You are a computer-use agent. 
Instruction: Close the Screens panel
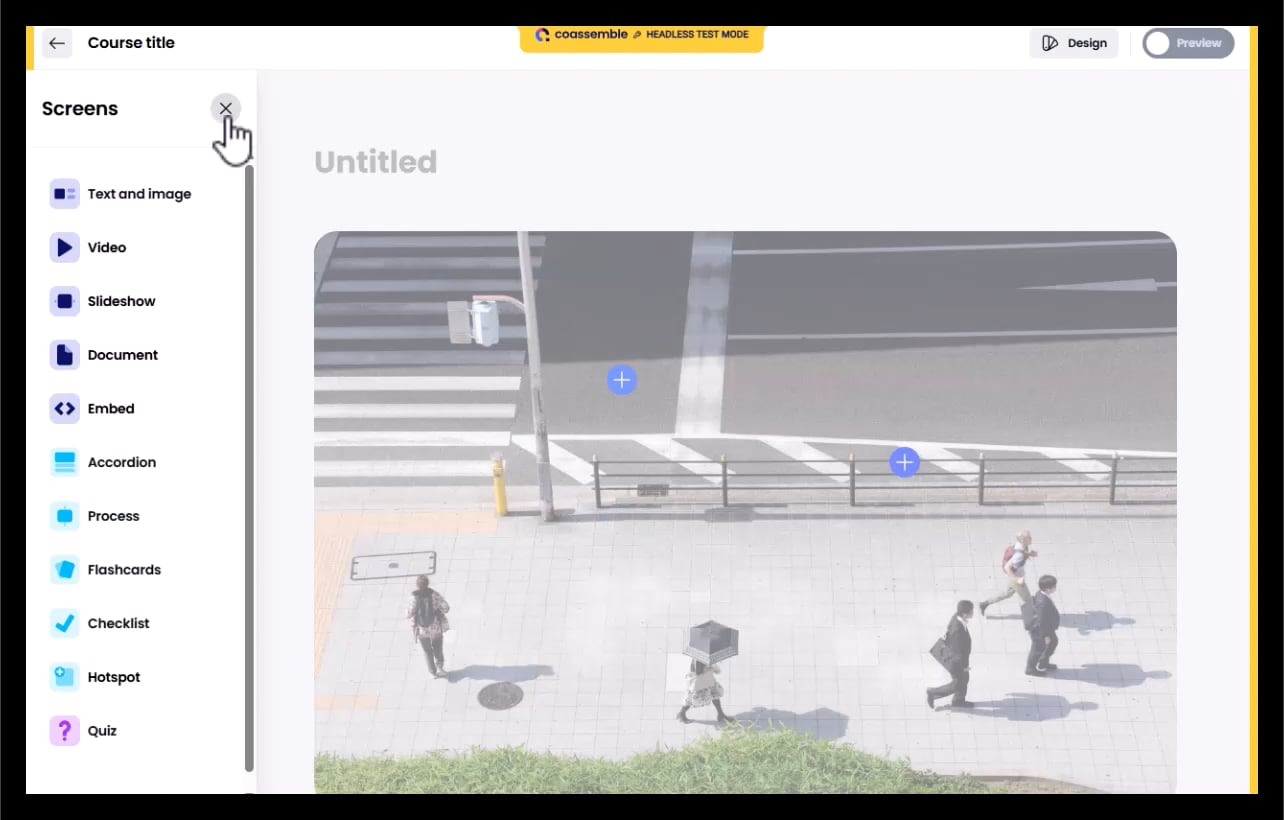point(226,109)
